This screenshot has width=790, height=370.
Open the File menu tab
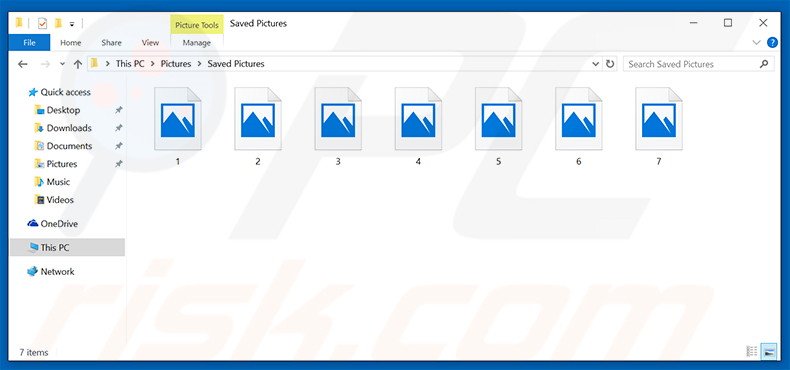click(x=29, y=43)
